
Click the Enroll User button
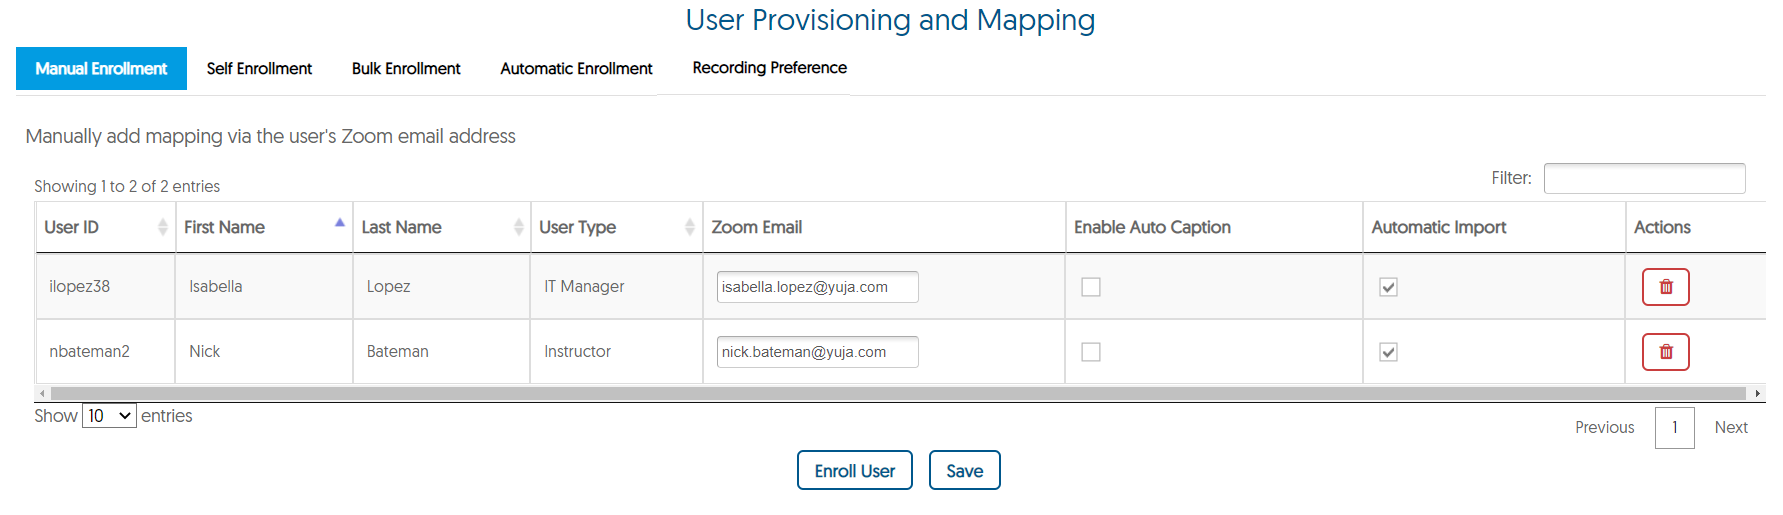pos(855,470)
